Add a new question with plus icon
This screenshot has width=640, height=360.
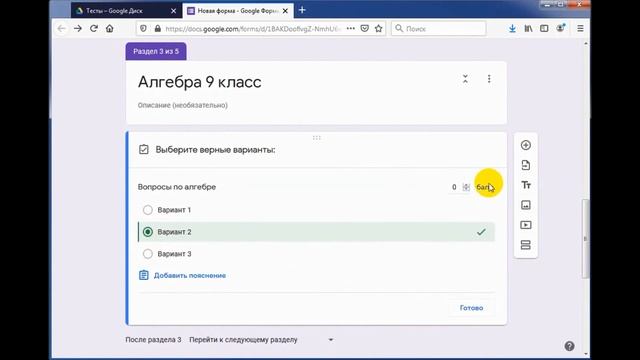pos(526,145)
